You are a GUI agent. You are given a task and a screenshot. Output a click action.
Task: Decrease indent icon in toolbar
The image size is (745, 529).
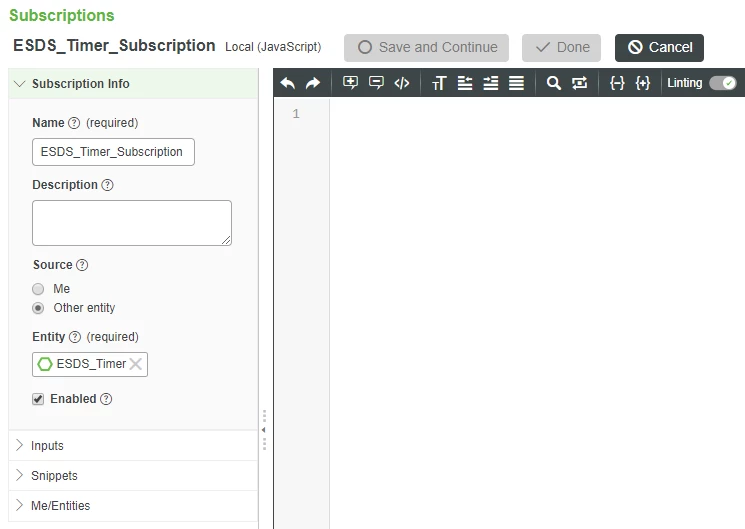[x=465, y=83]
